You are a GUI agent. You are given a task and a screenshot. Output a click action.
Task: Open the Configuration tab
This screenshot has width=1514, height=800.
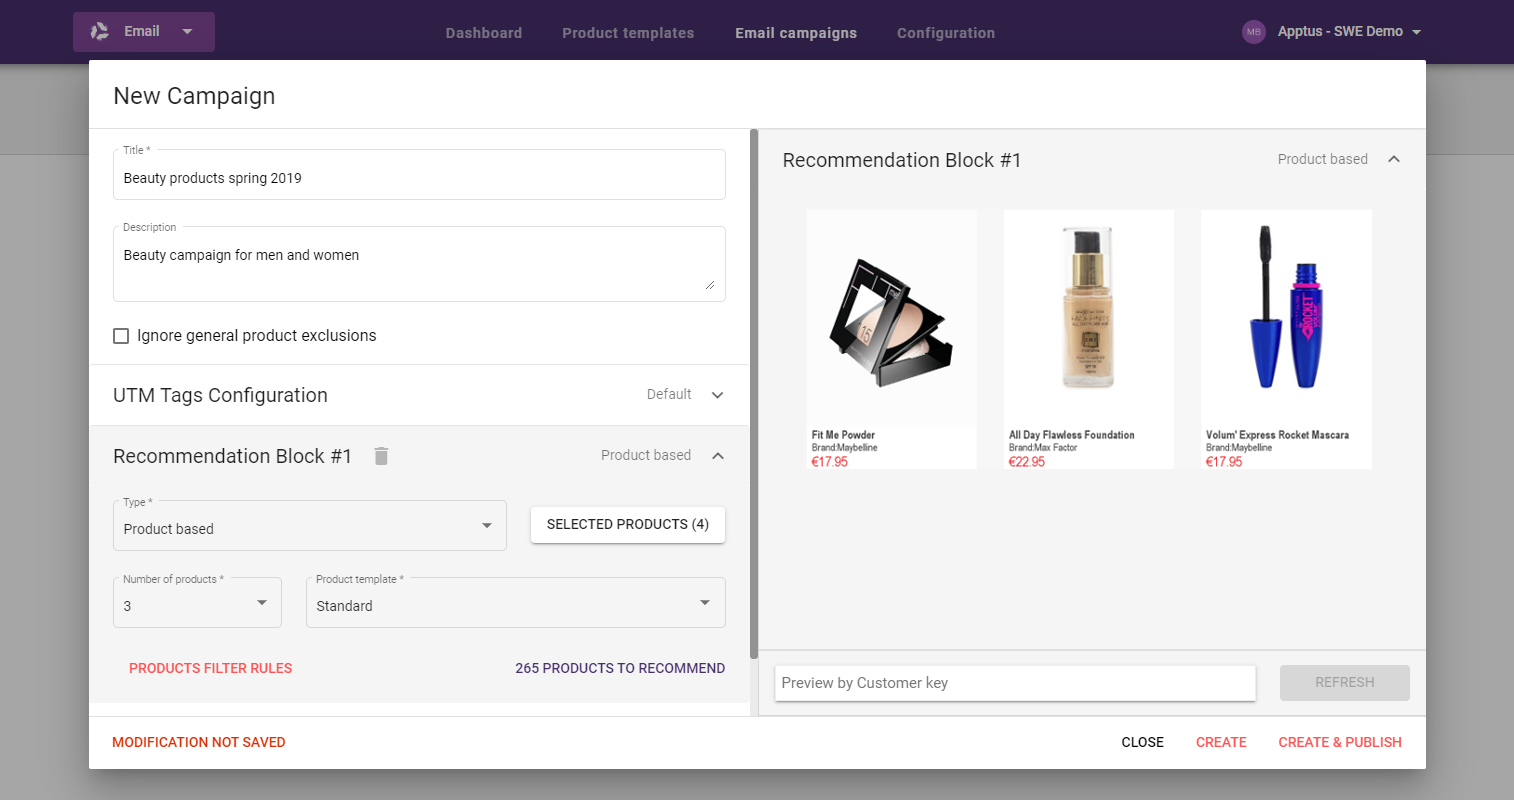(x=946, y=33)
